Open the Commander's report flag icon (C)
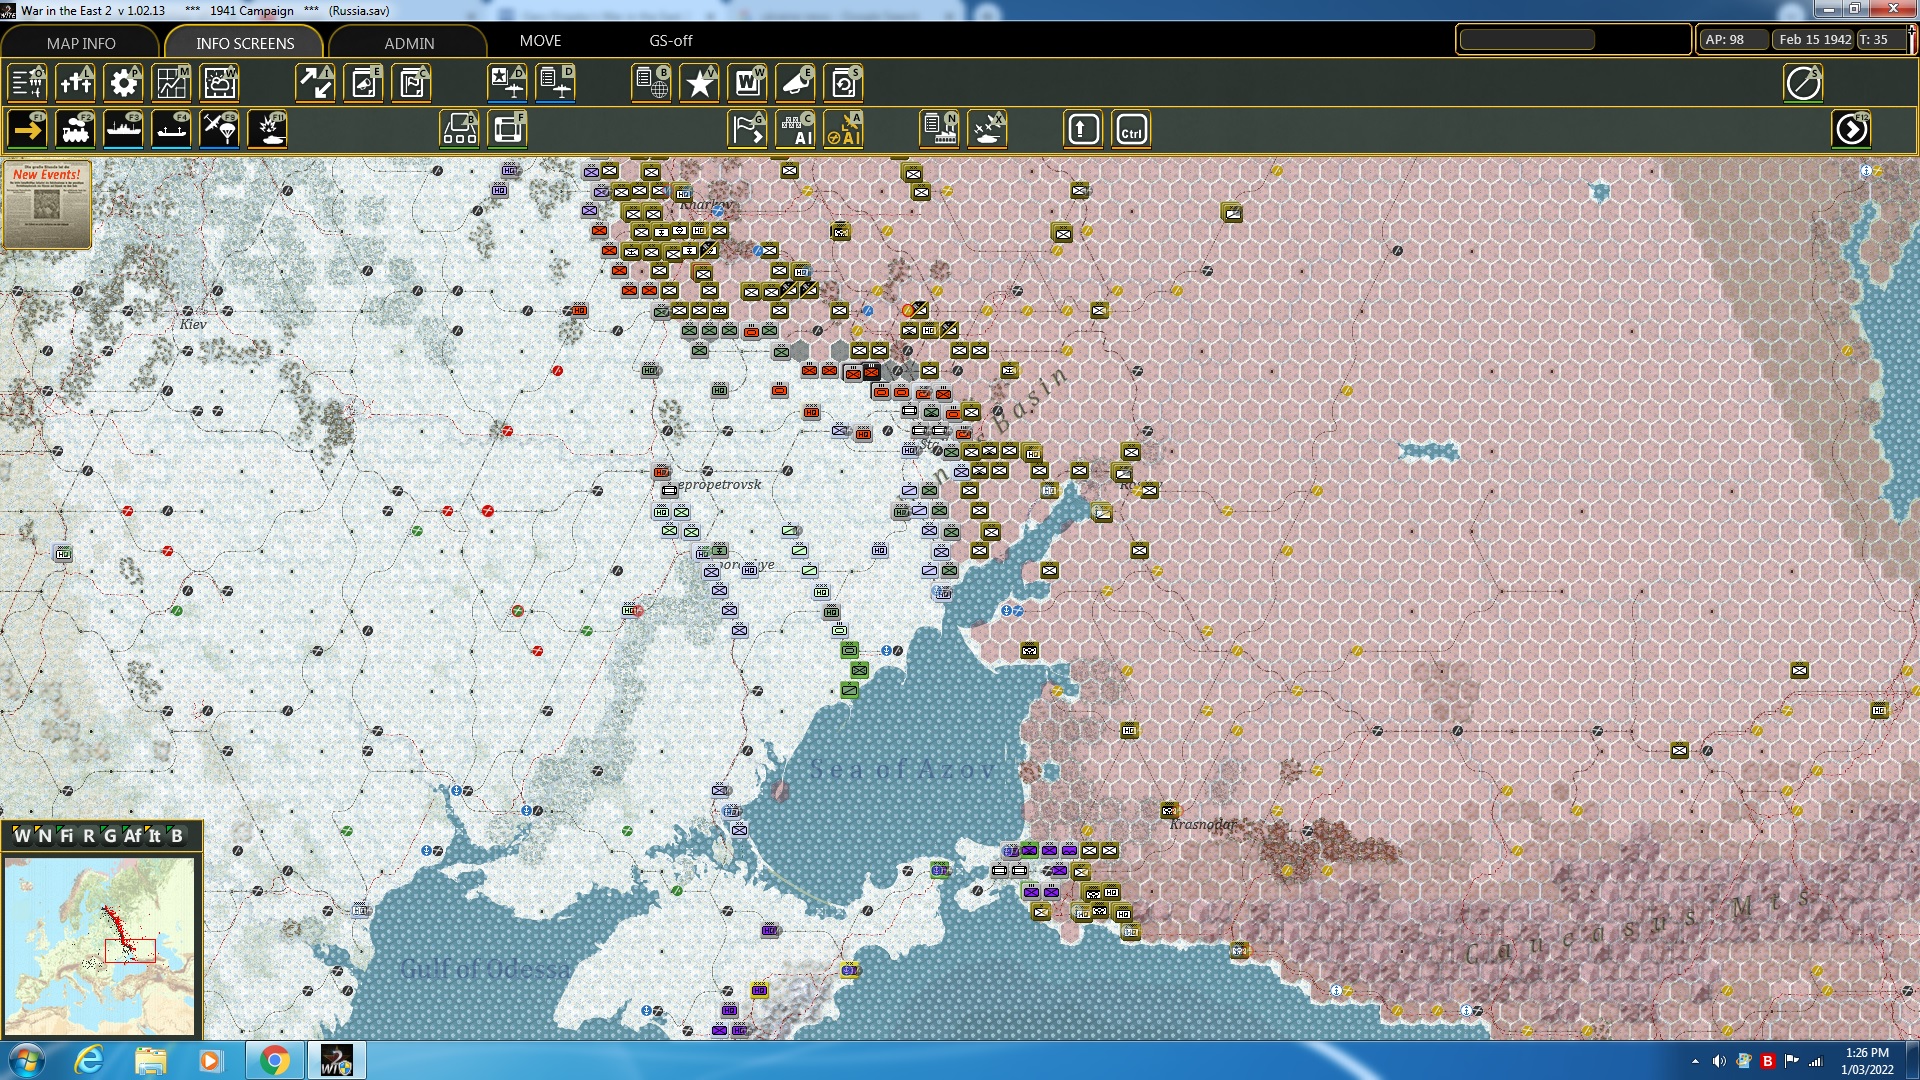This screenshot has height=1080, width=1920. click(412, 83)
